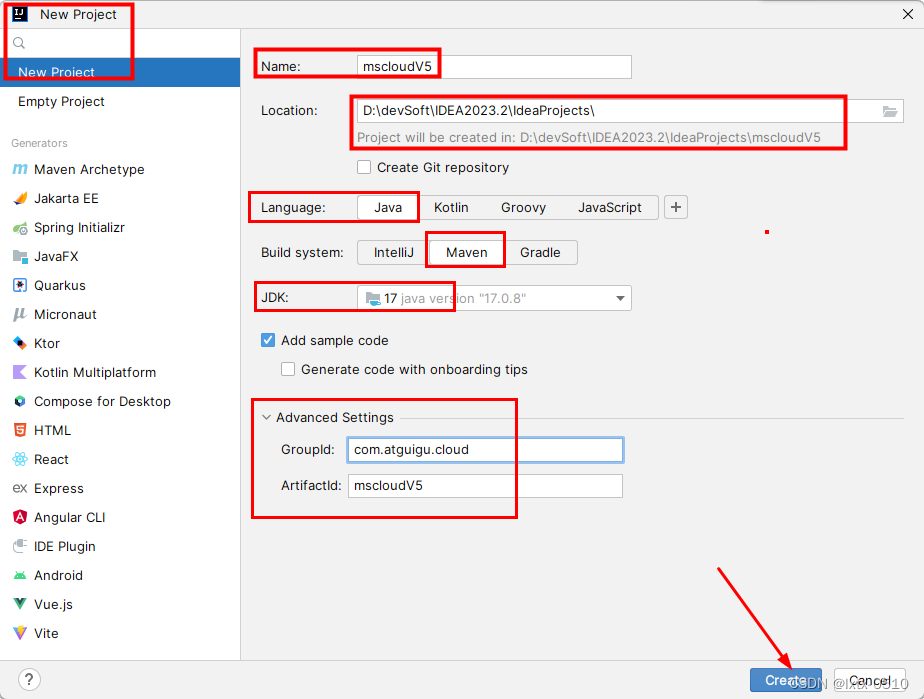Click the Android robot icon
The width and height of the screenshot is (924, 699).
20,575
